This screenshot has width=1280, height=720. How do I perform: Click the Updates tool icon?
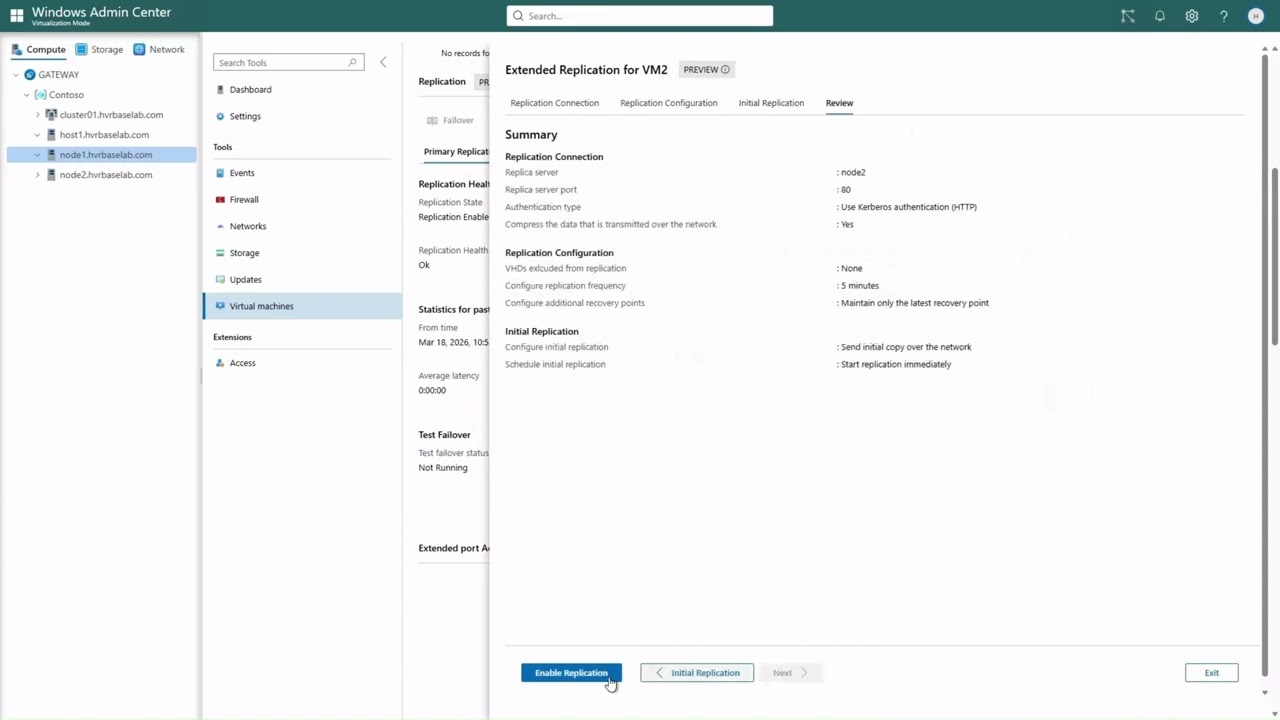click(x=221, y=279)
